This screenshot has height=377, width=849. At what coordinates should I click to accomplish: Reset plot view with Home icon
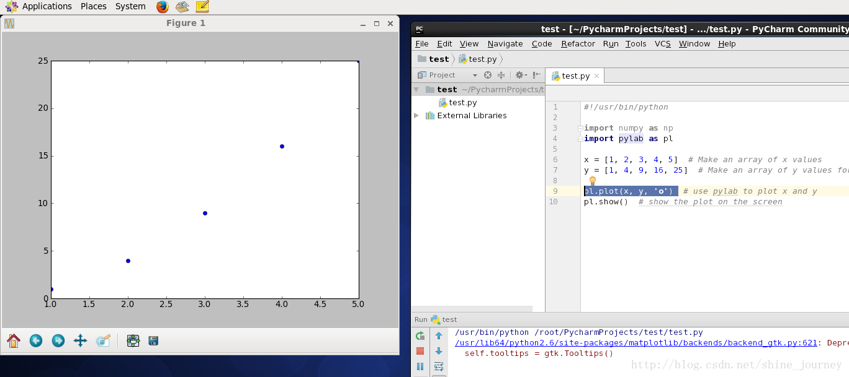14,341
